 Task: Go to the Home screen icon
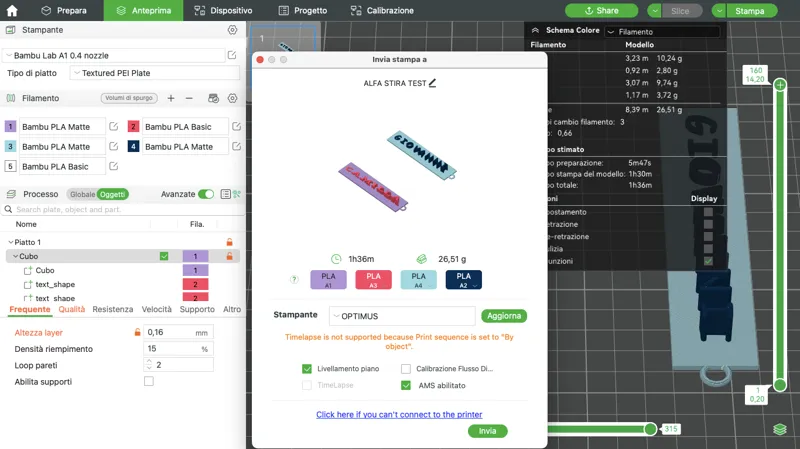pos(12,10)
